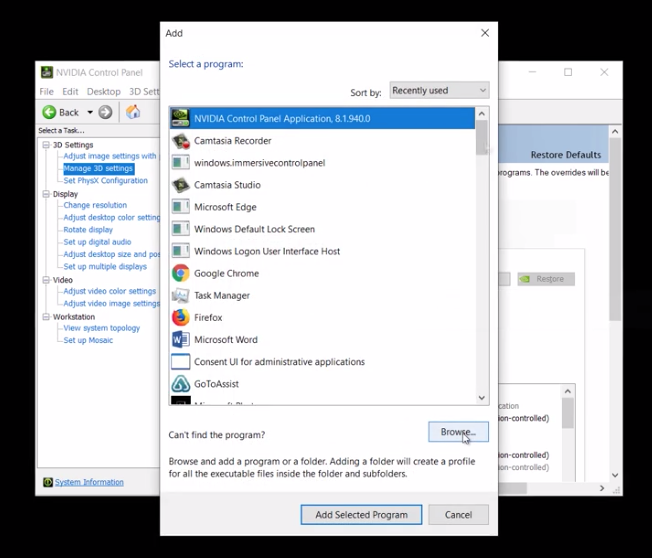Select Task Manager in program list
The height and width of the screenshot is (558, 652).
tap(322, 295)
